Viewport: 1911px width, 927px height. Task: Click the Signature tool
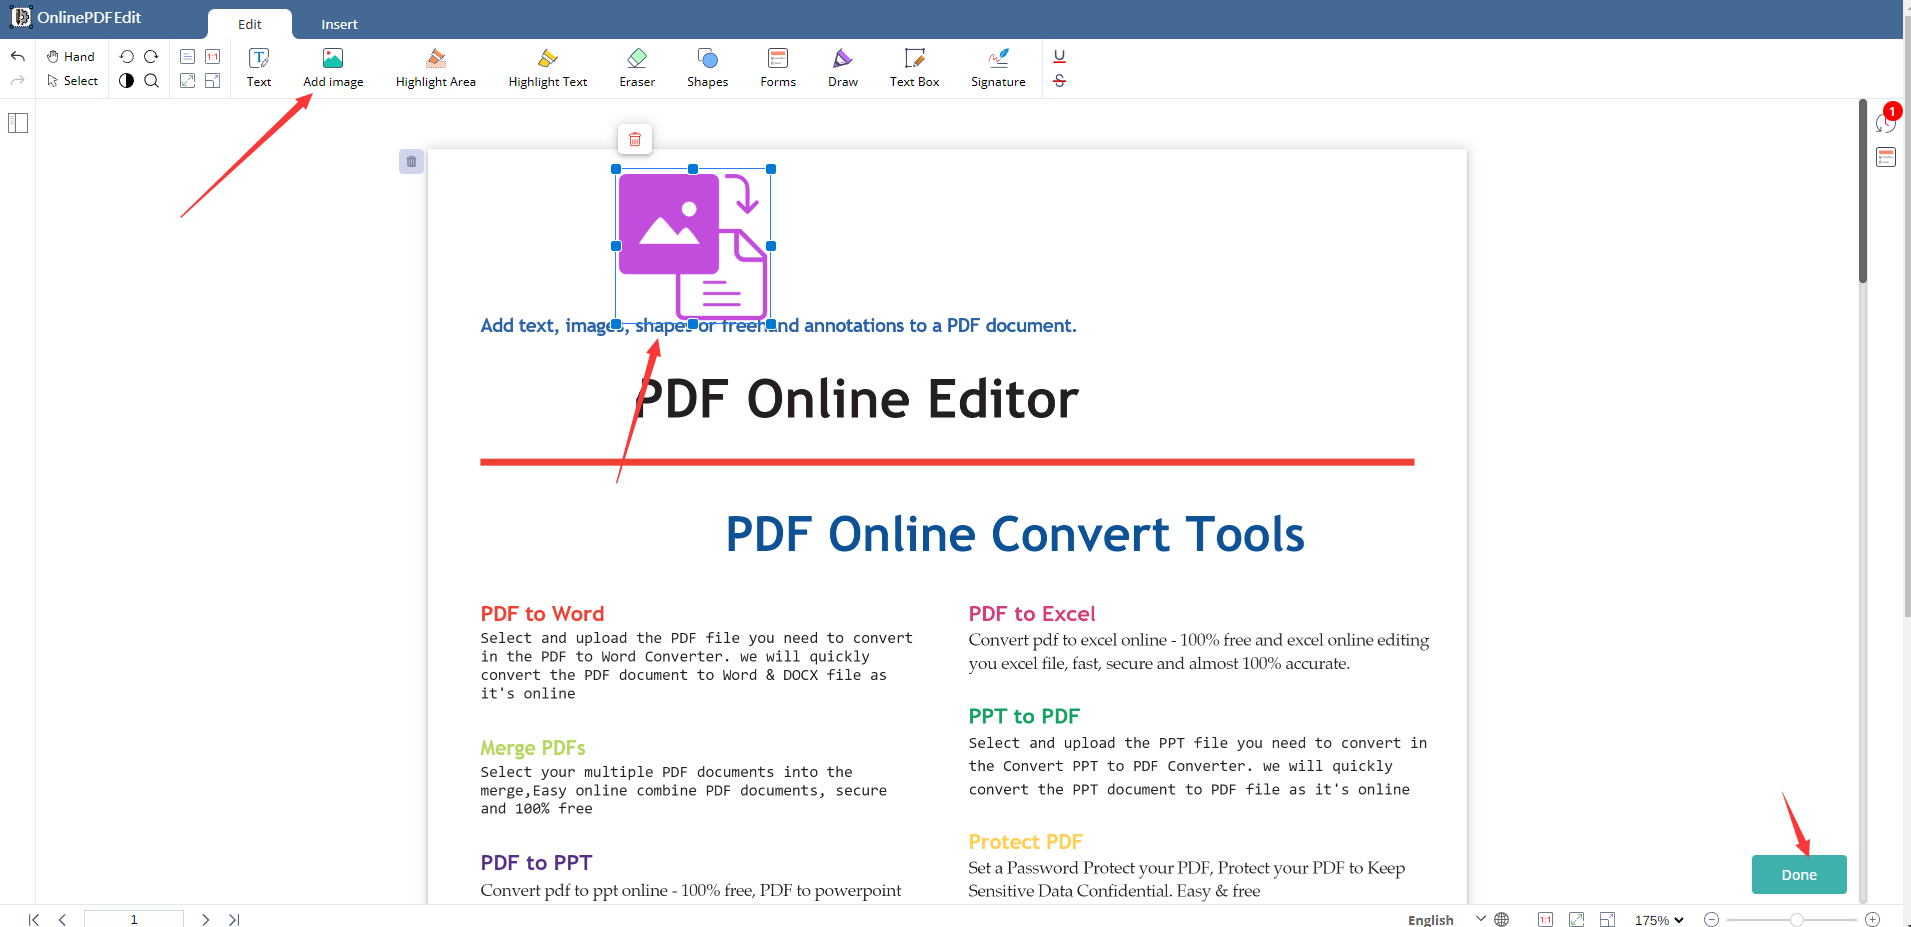click(997, 68)
